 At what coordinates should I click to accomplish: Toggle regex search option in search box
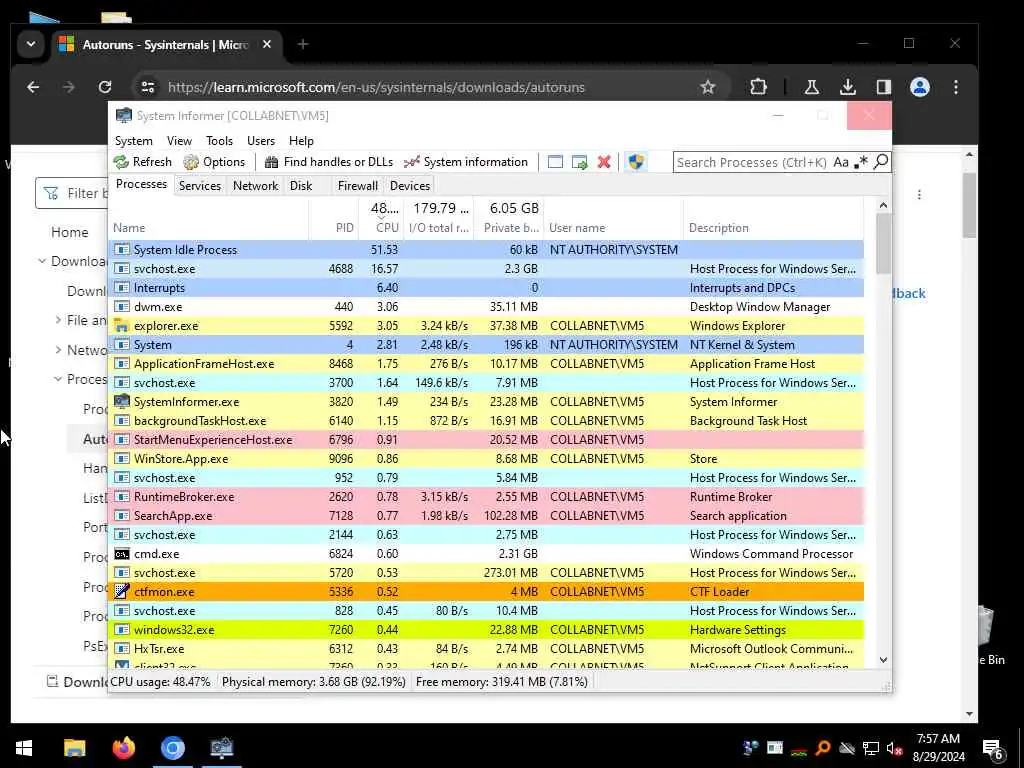861,162
